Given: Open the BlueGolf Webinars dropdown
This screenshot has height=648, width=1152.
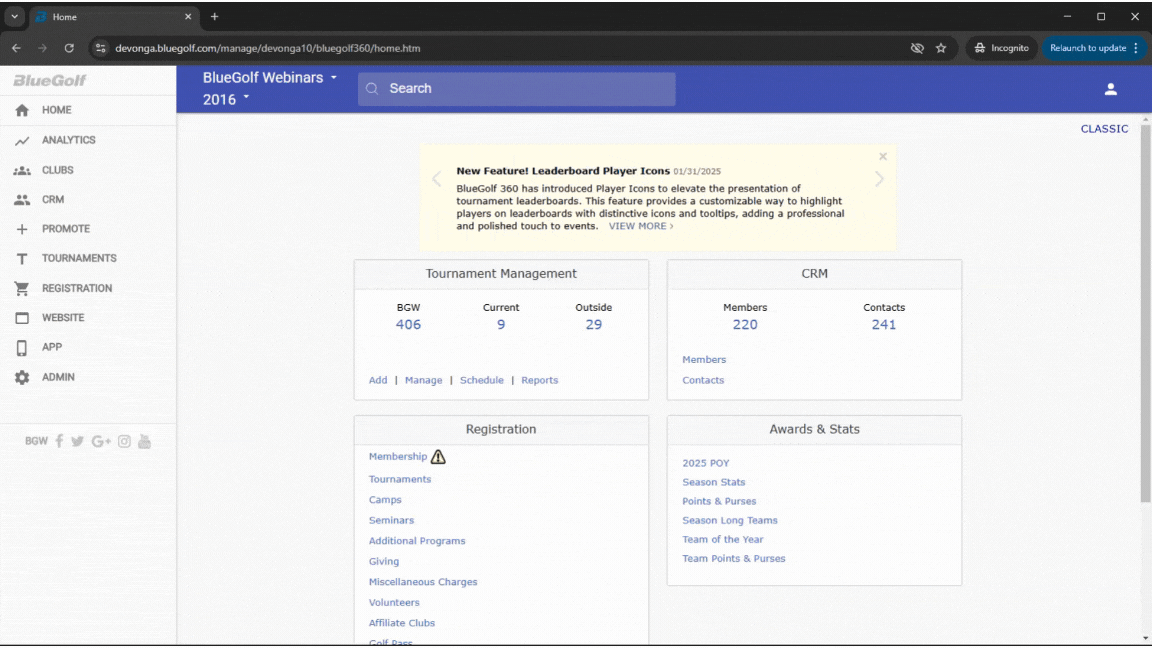Looking at the screenshot, I should [x=270, y=77].
